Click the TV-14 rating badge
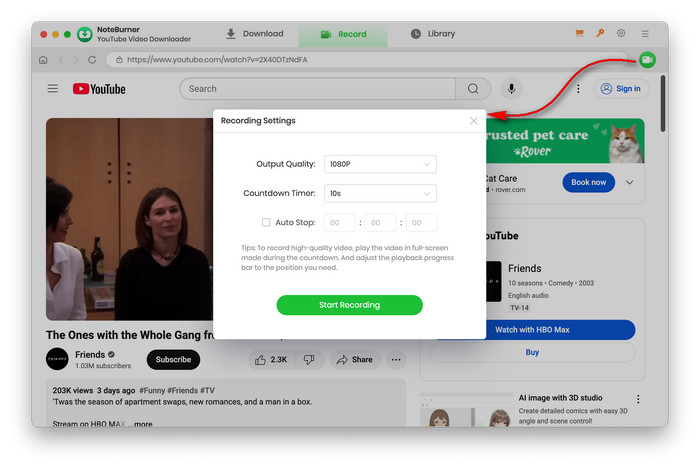This screenshot has height=469, width=700. point(519,308)
